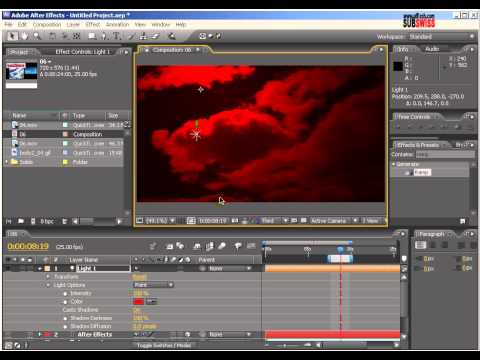The width and height of the screenshot is (480, 360).
Task: Toggle Shadow Darkness stopwatch
Action: point(65,318)
